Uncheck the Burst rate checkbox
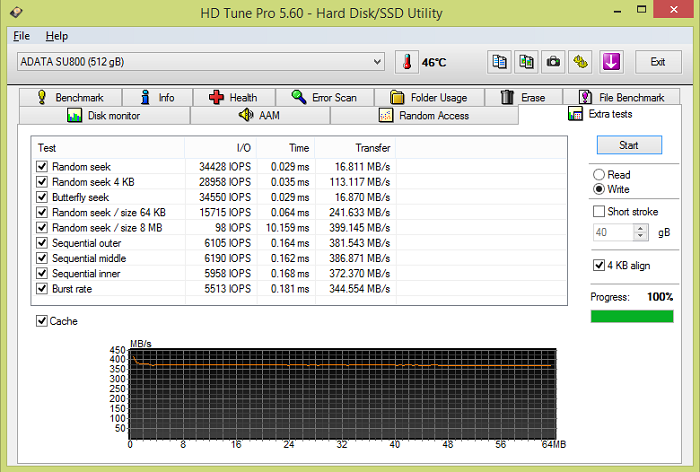This screenshot has height=472, width=700. click(42, 288)
